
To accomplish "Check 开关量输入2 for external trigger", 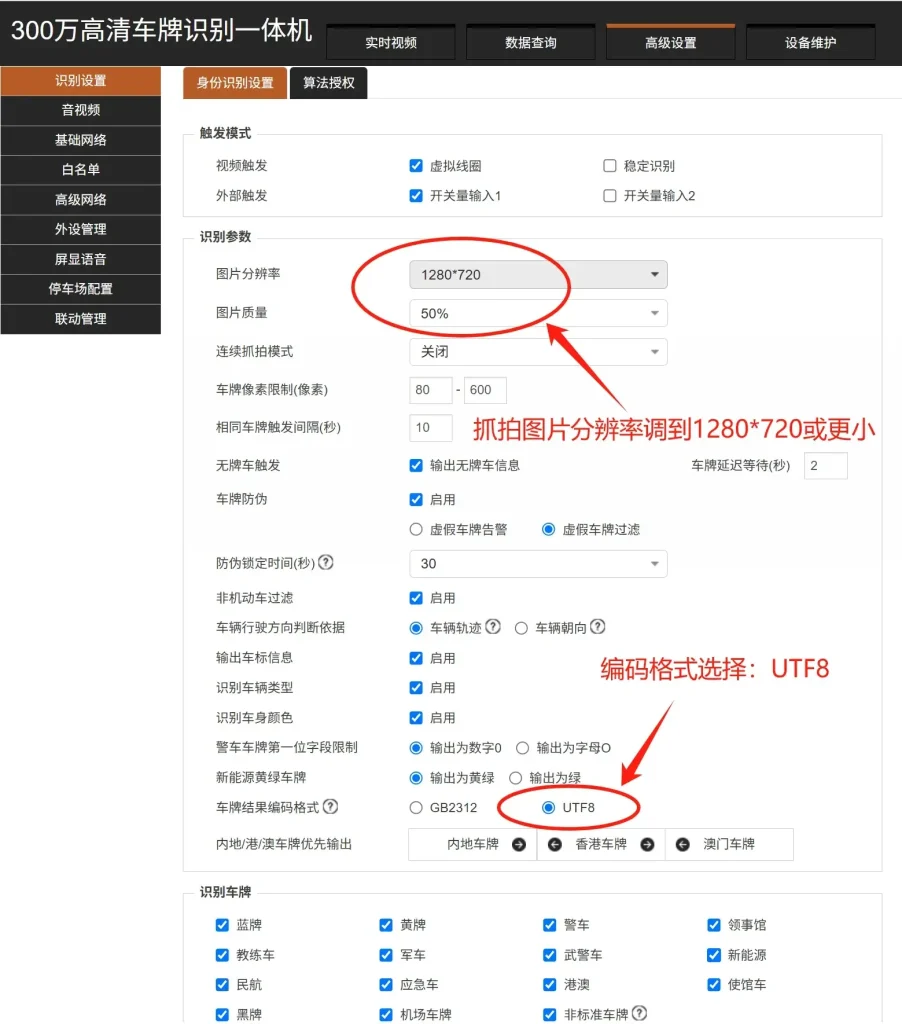I will (x=610, y=196).
